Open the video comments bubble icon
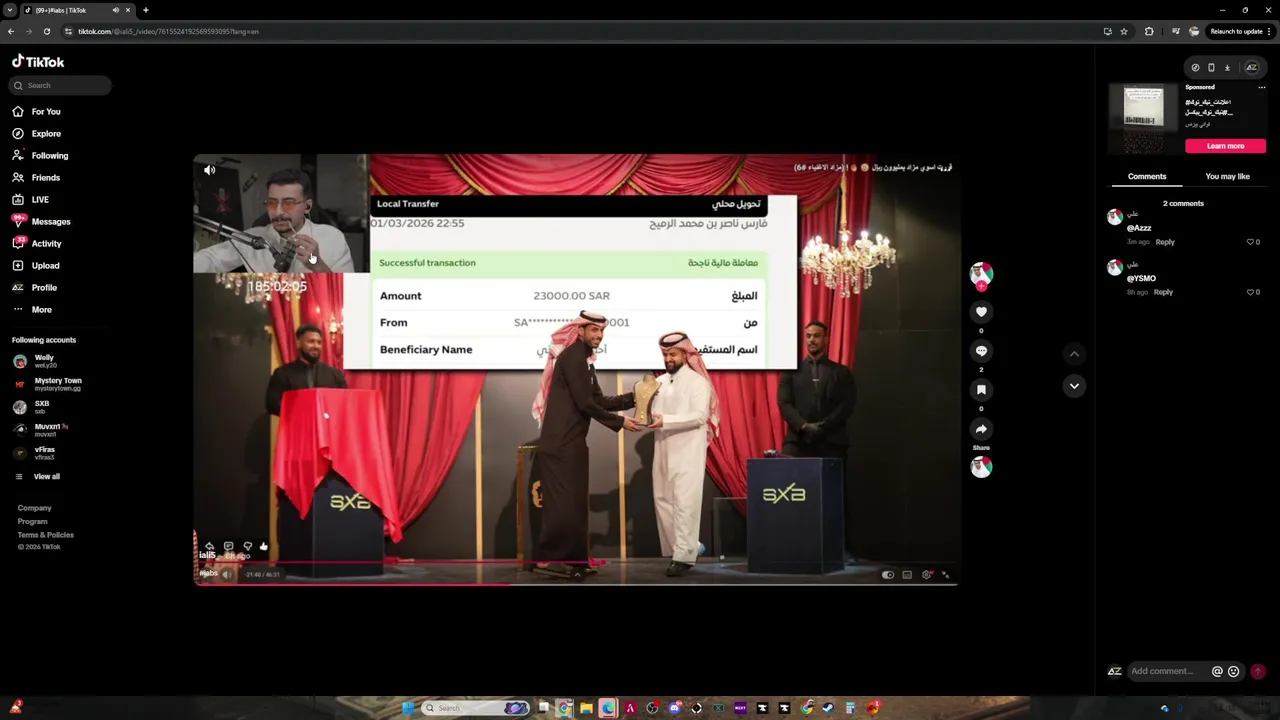 coord(981,351)
